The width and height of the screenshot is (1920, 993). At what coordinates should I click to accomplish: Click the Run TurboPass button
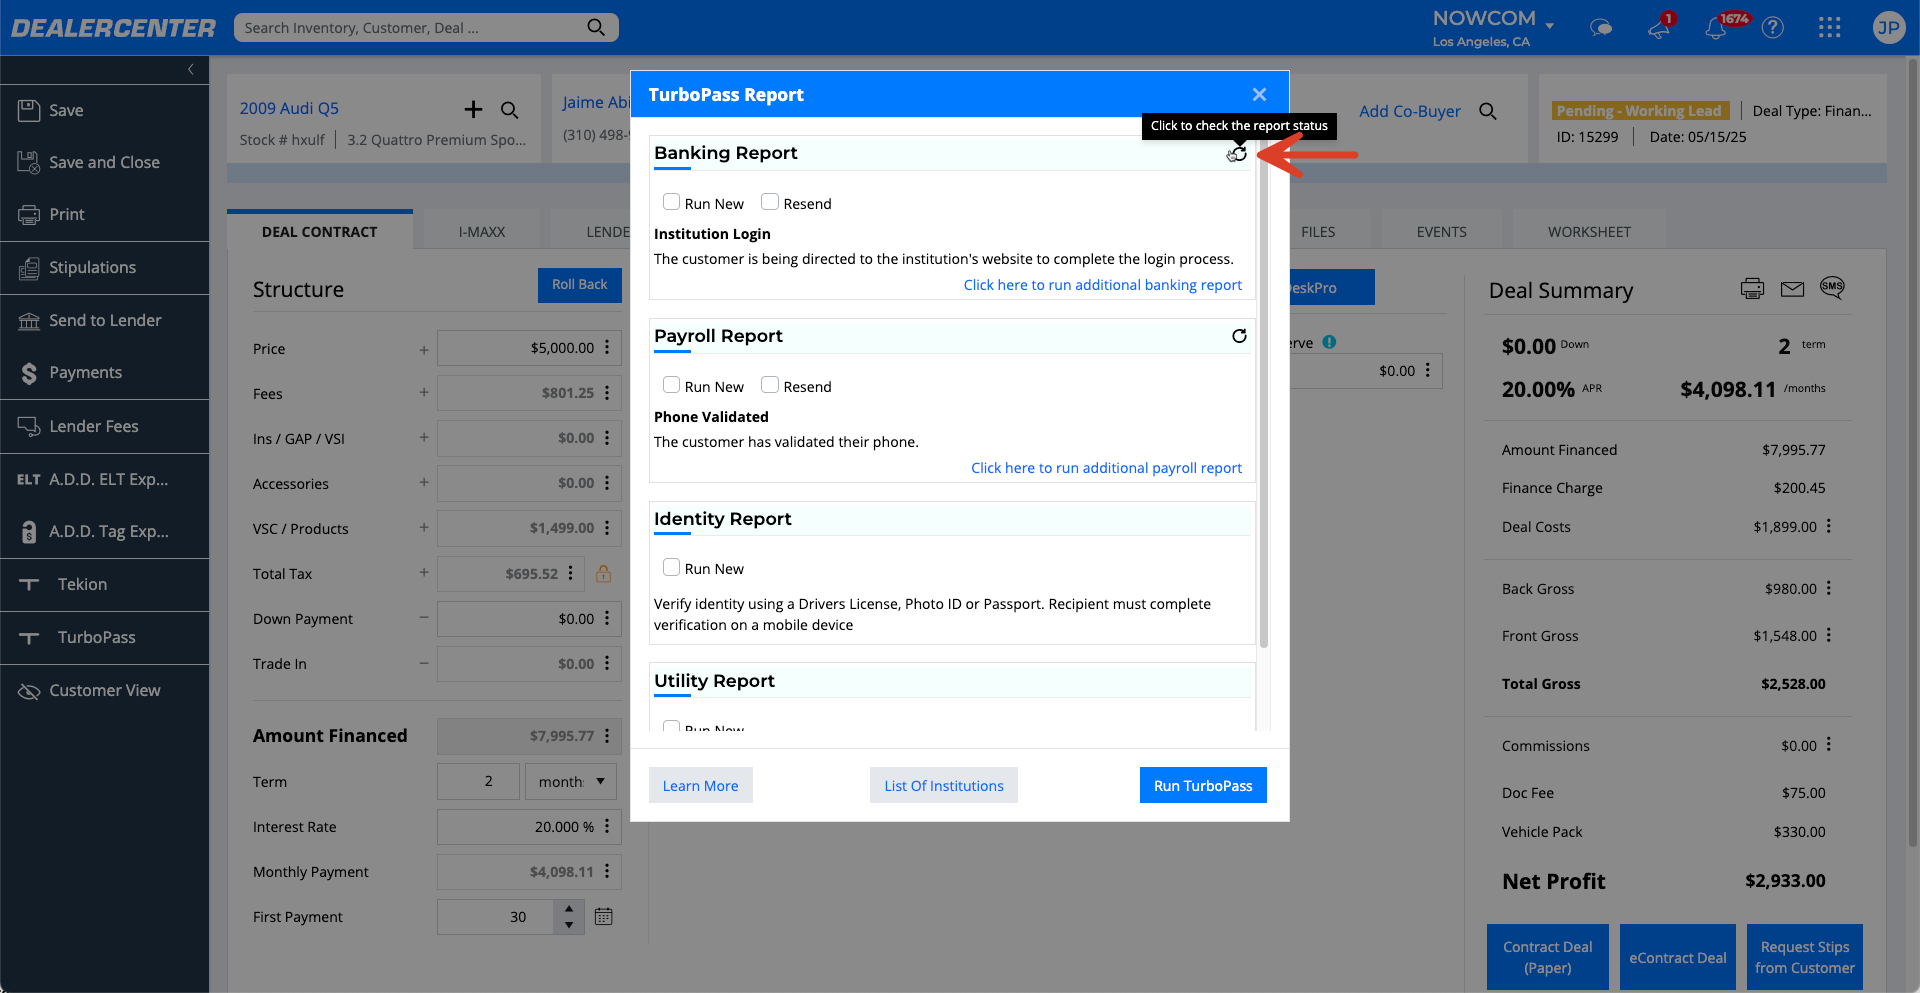click(x=1203, y=785)
